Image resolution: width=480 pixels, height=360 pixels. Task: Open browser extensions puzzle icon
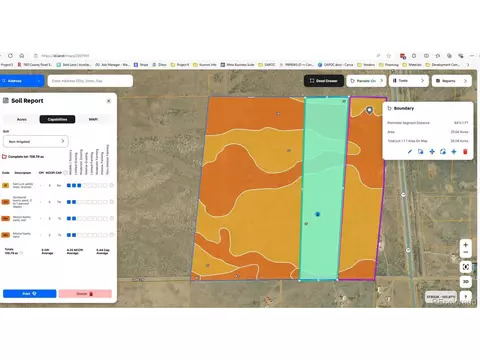coord(414,56)
